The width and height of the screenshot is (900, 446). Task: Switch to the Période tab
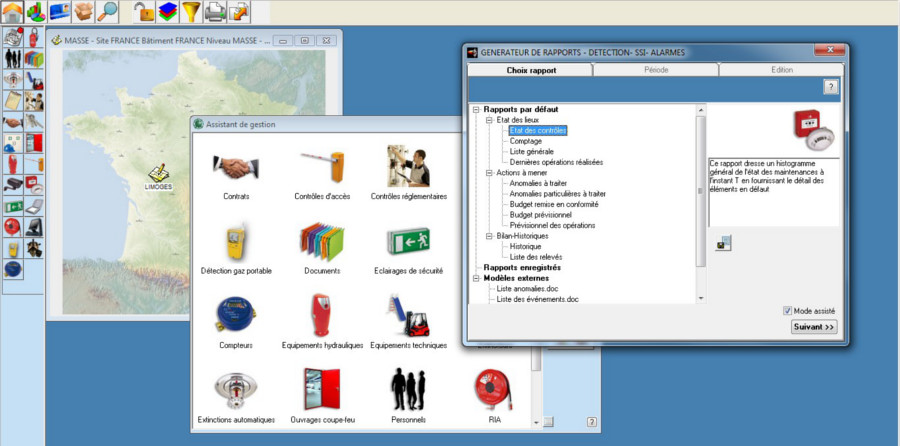click(654, 70)
